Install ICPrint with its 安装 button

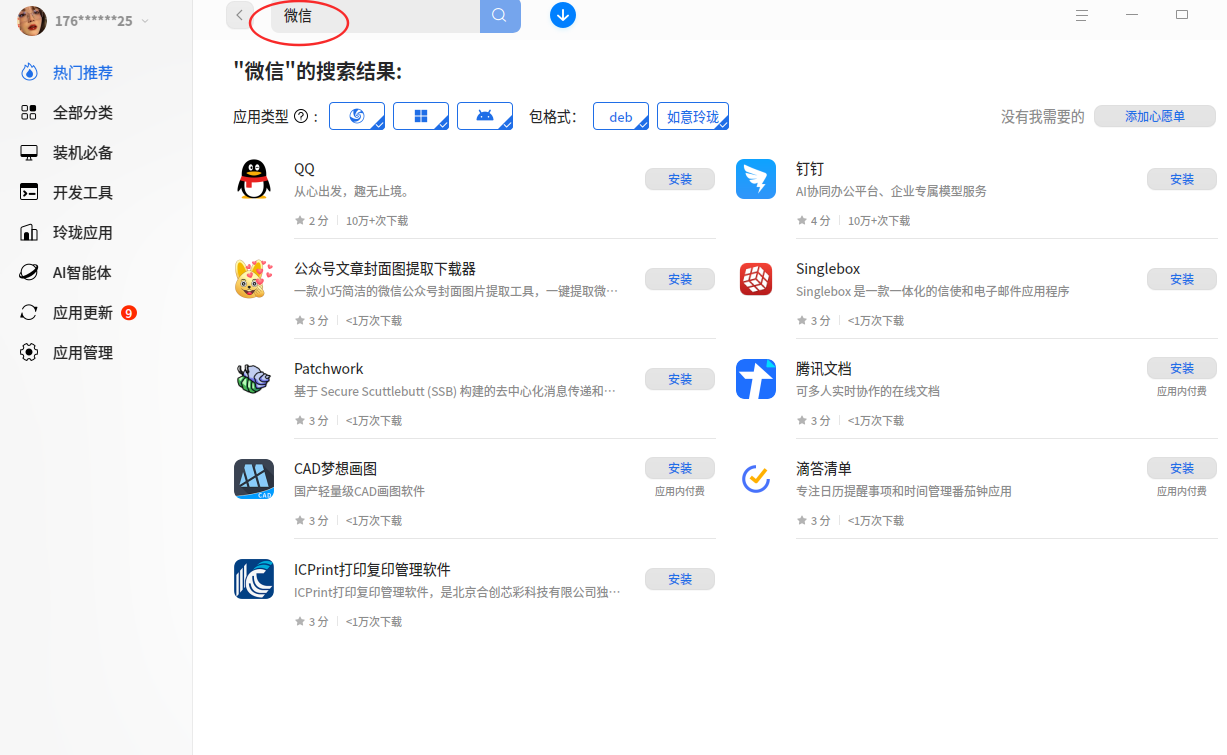[x=680, y=579]
